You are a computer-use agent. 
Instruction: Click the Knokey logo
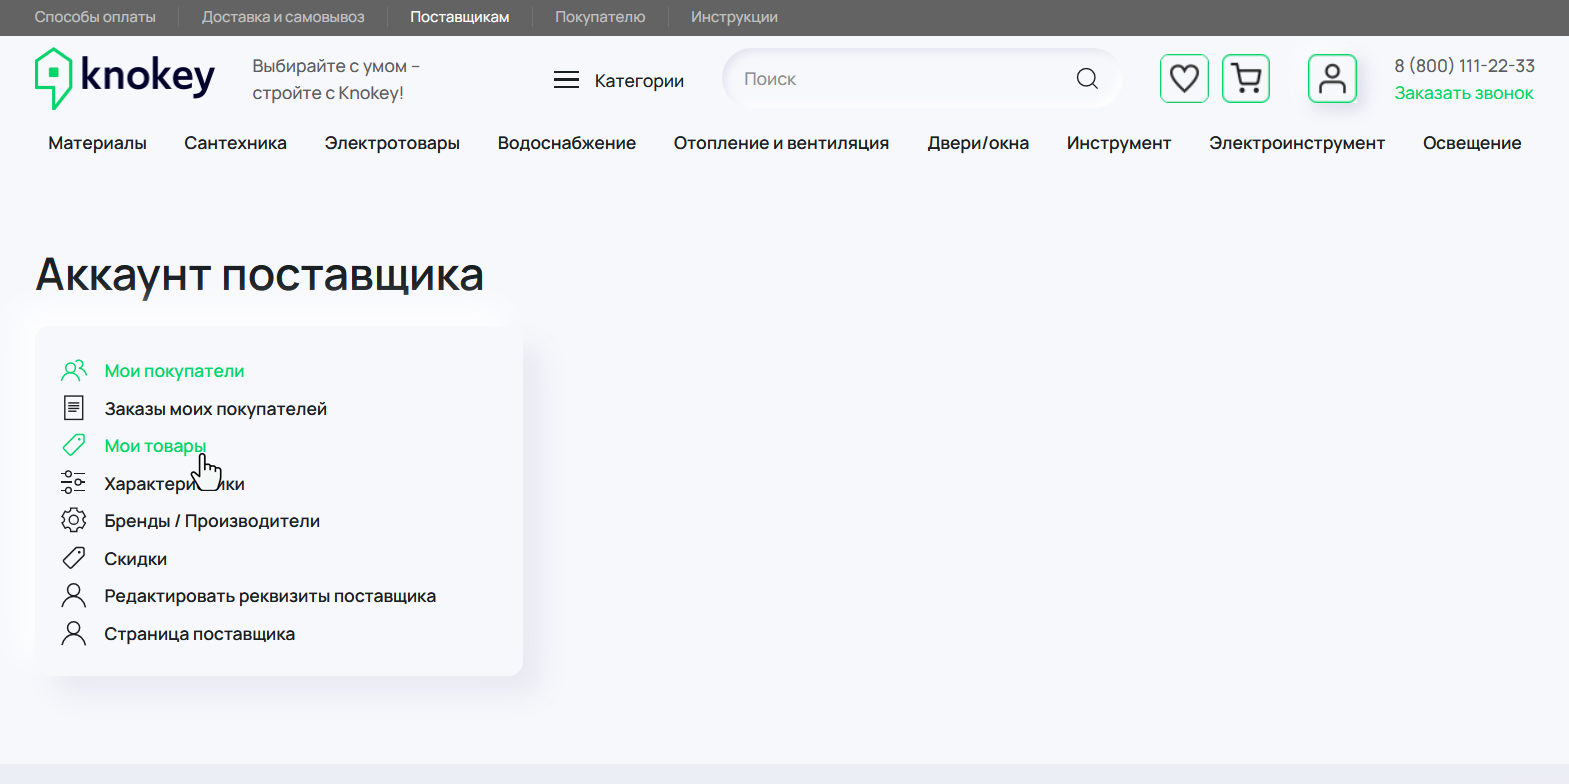(x=125, y=78)
